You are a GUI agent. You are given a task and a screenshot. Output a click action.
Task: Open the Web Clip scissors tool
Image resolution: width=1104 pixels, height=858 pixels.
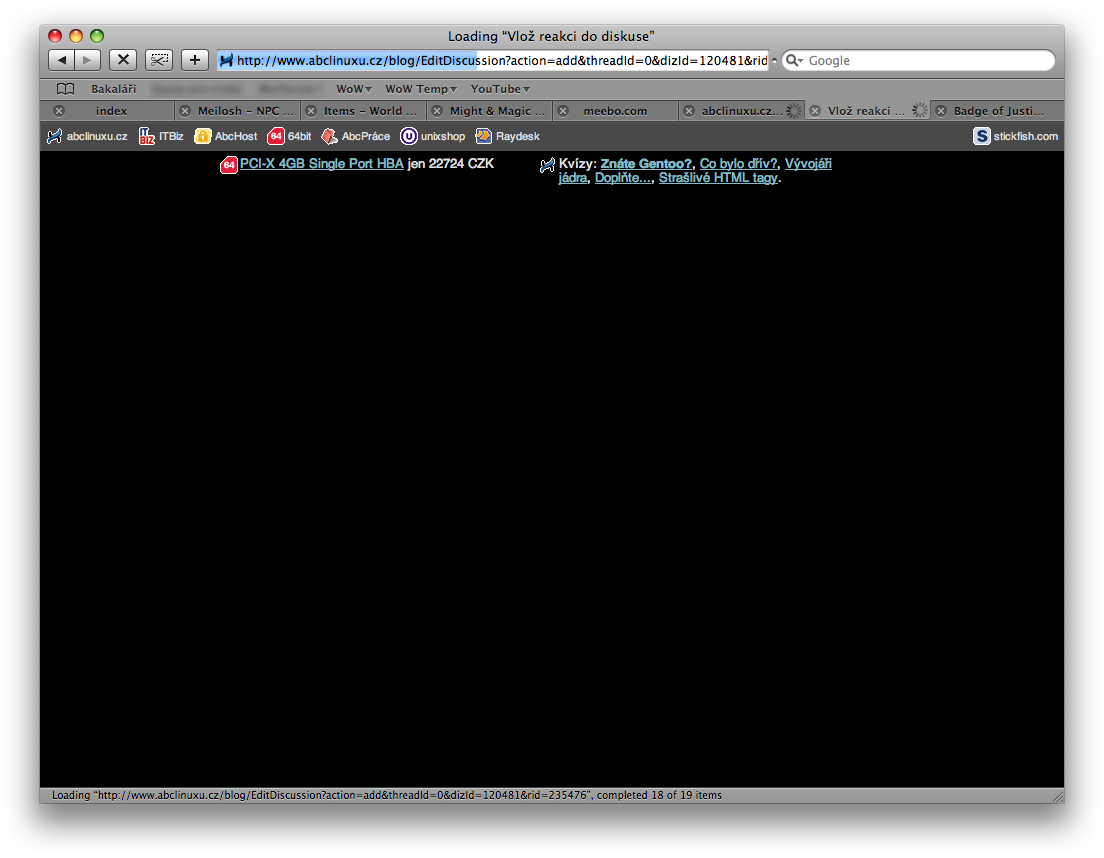pos(159,60)
